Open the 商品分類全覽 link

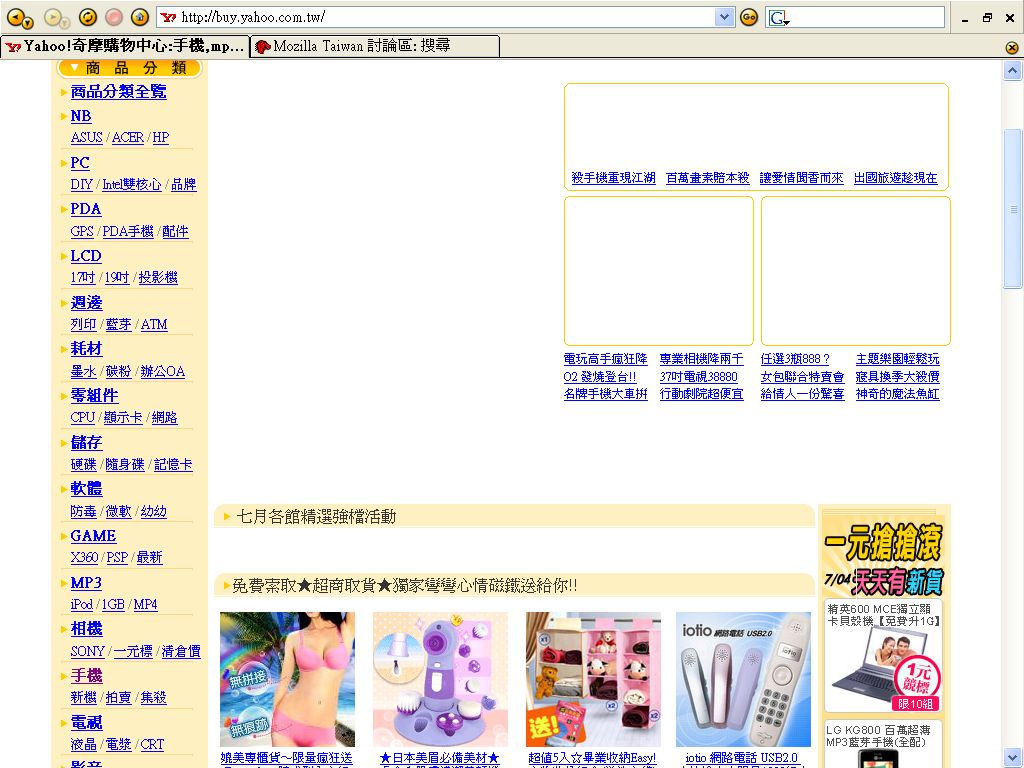118,91
